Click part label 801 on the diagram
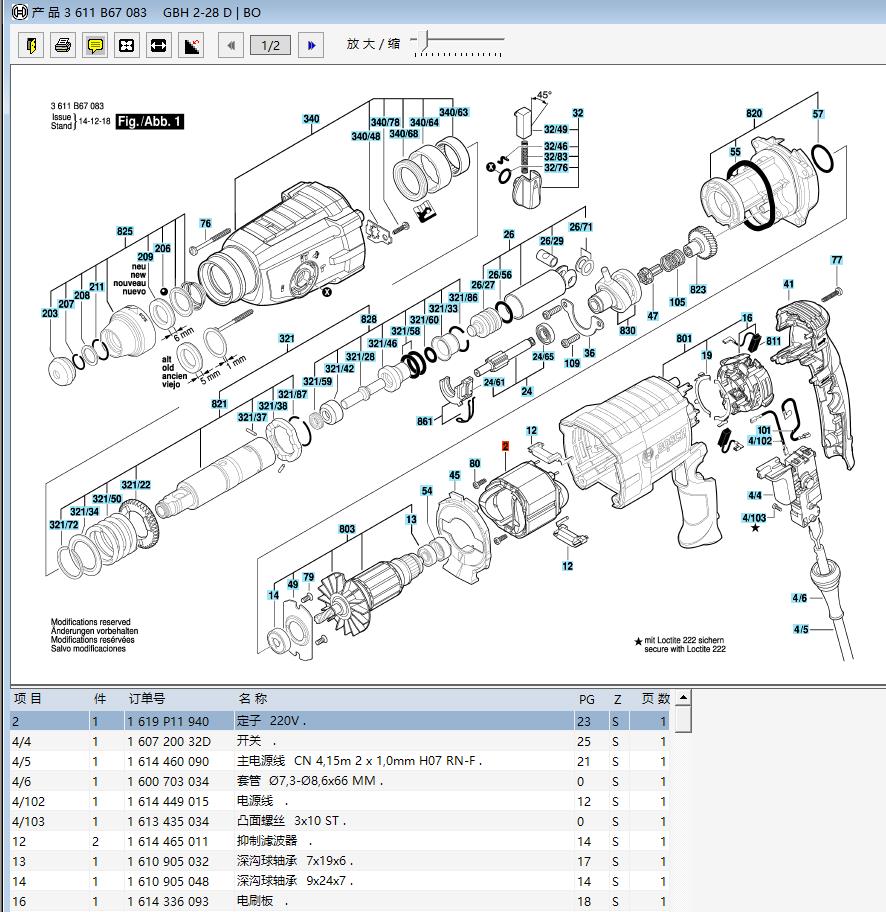The width and height of the screenshot is (886, 912). [x=684, y=339]
